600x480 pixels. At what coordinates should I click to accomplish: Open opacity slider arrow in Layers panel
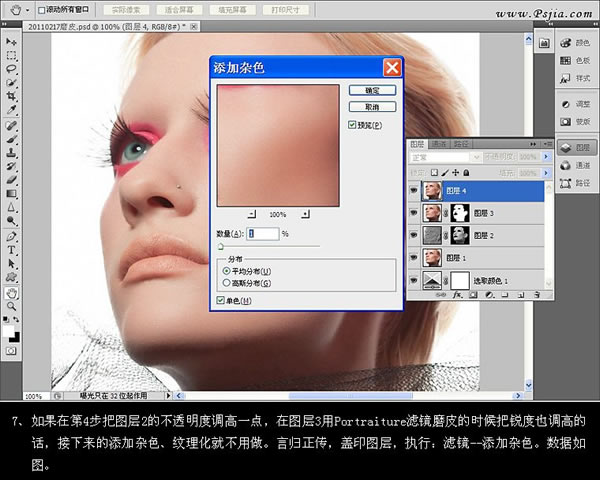[x=546, y=157]
